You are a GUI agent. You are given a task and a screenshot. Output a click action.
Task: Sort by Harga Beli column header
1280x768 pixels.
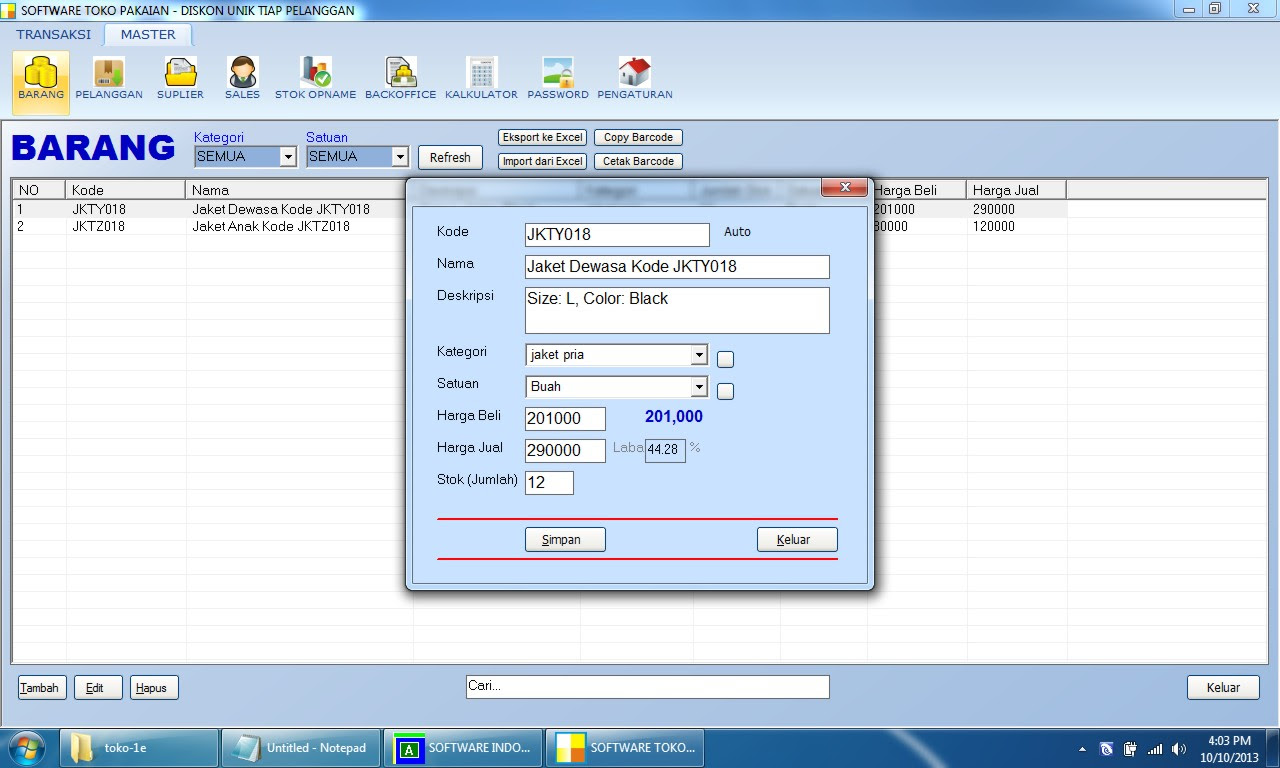[916, 190]
